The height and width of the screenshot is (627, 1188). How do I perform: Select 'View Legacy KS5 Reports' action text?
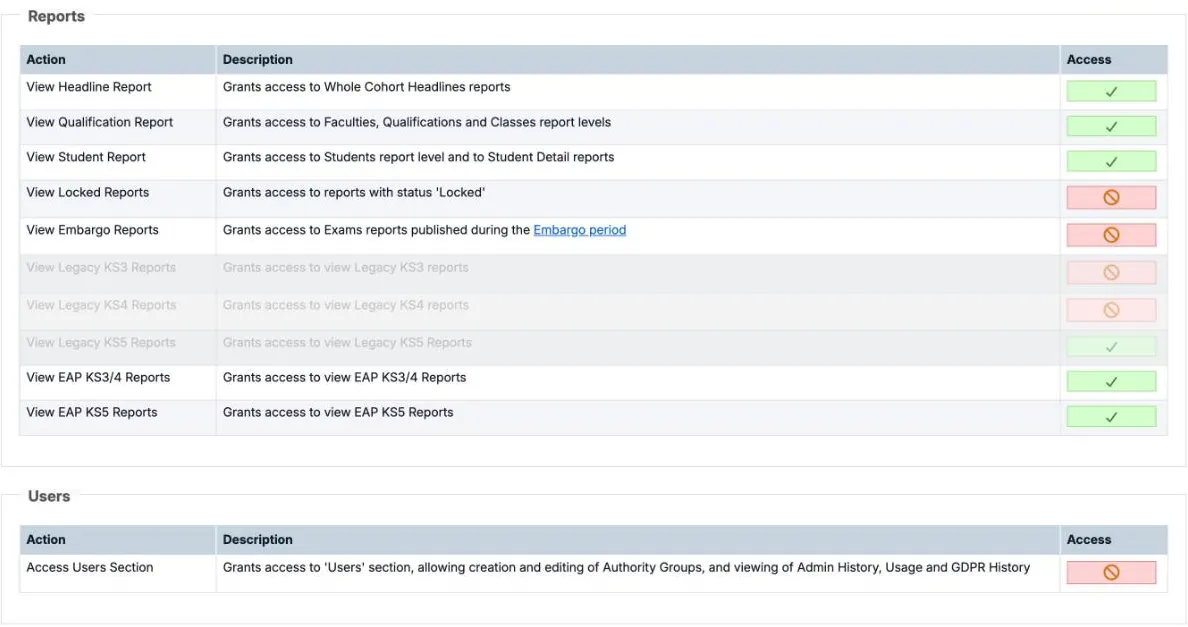coord(101,342)
